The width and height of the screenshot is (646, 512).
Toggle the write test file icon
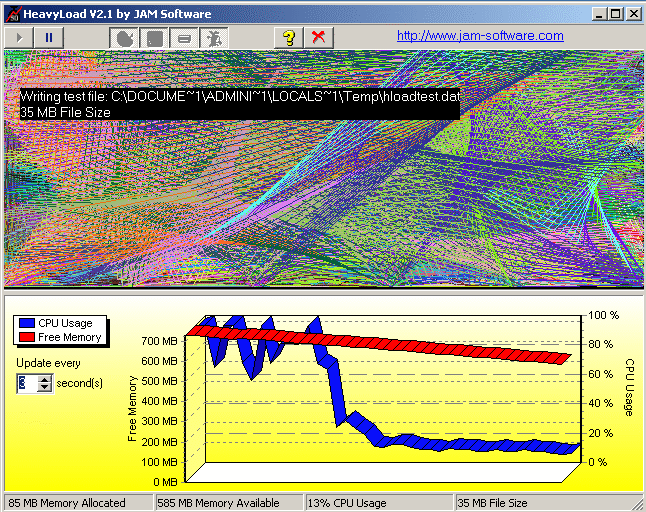(x=184, y=37)
